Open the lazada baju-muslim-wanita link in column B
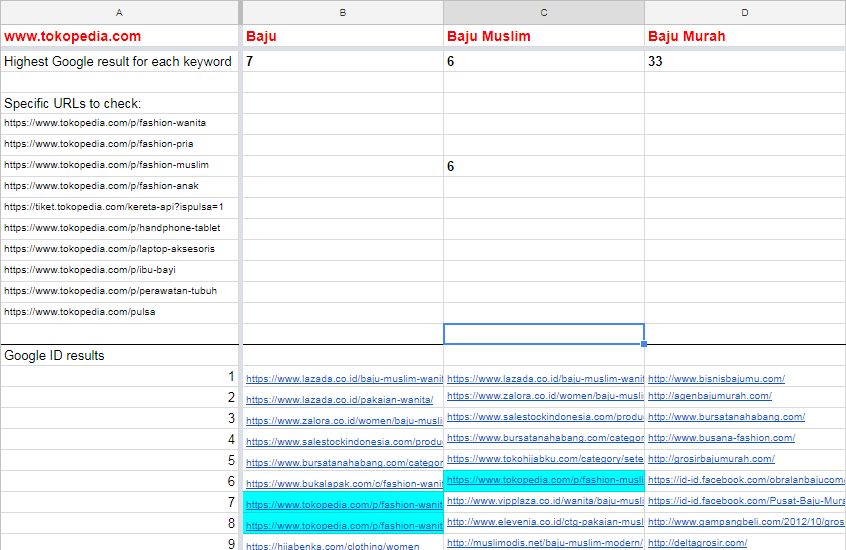Viewport: 846px width, 550px height. point(344,379)
